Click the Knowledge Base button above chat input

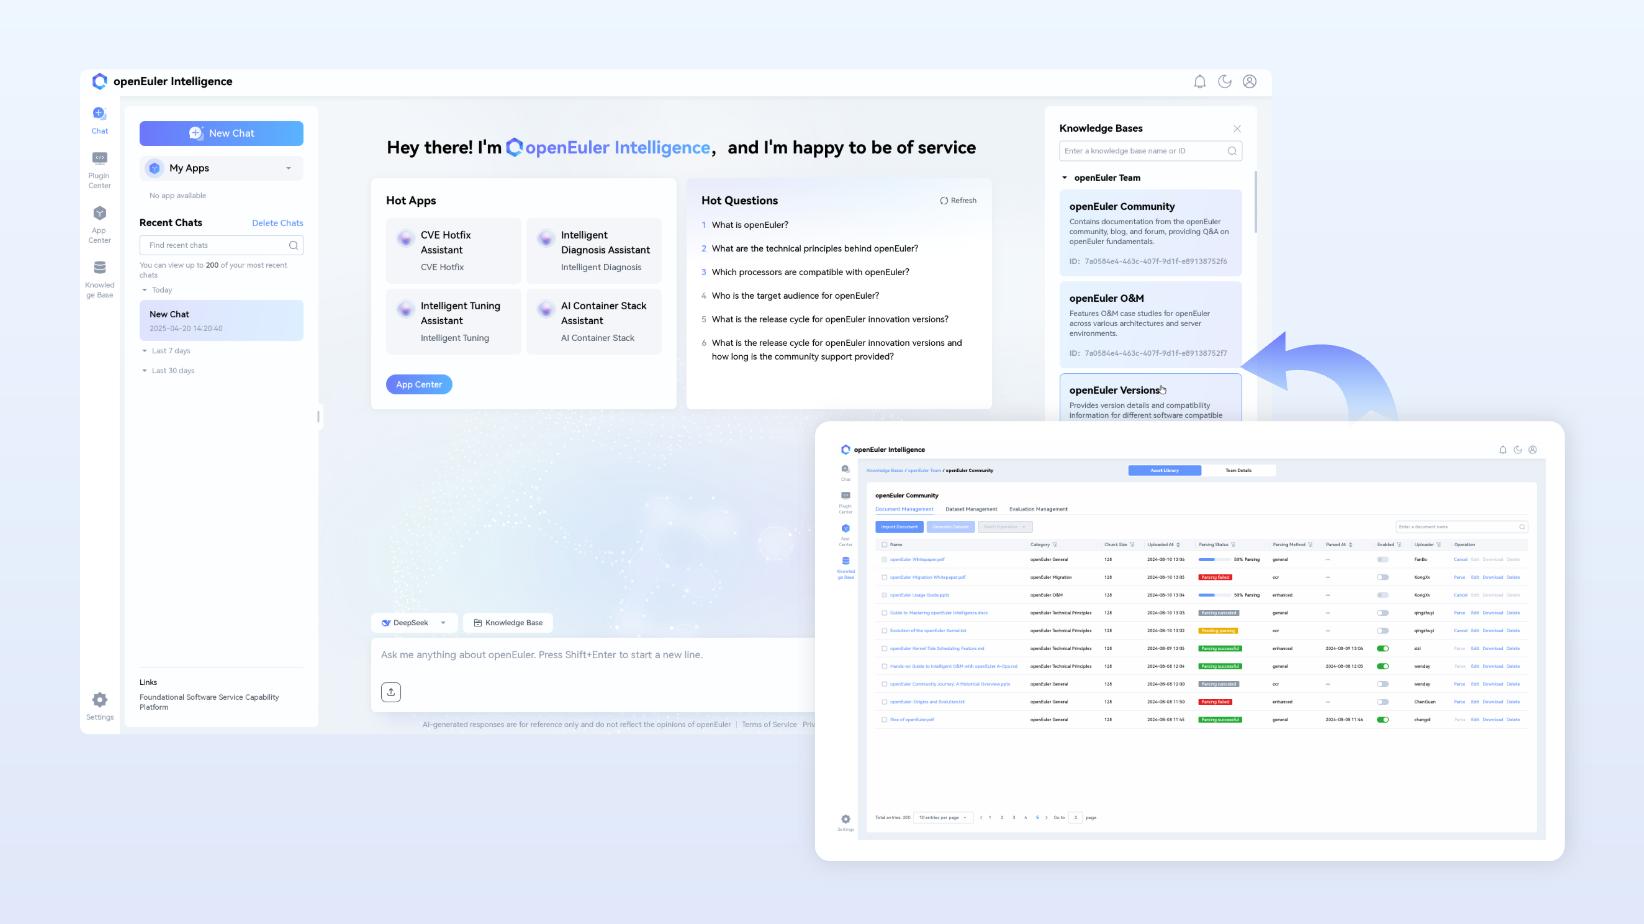tap(508, 623)
